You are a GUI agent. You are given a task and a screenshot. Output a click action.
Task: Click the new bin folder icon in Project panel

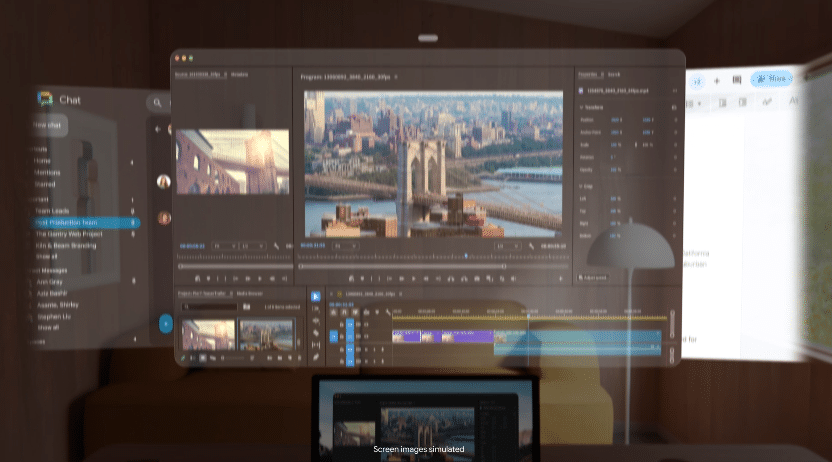point(246,307)
